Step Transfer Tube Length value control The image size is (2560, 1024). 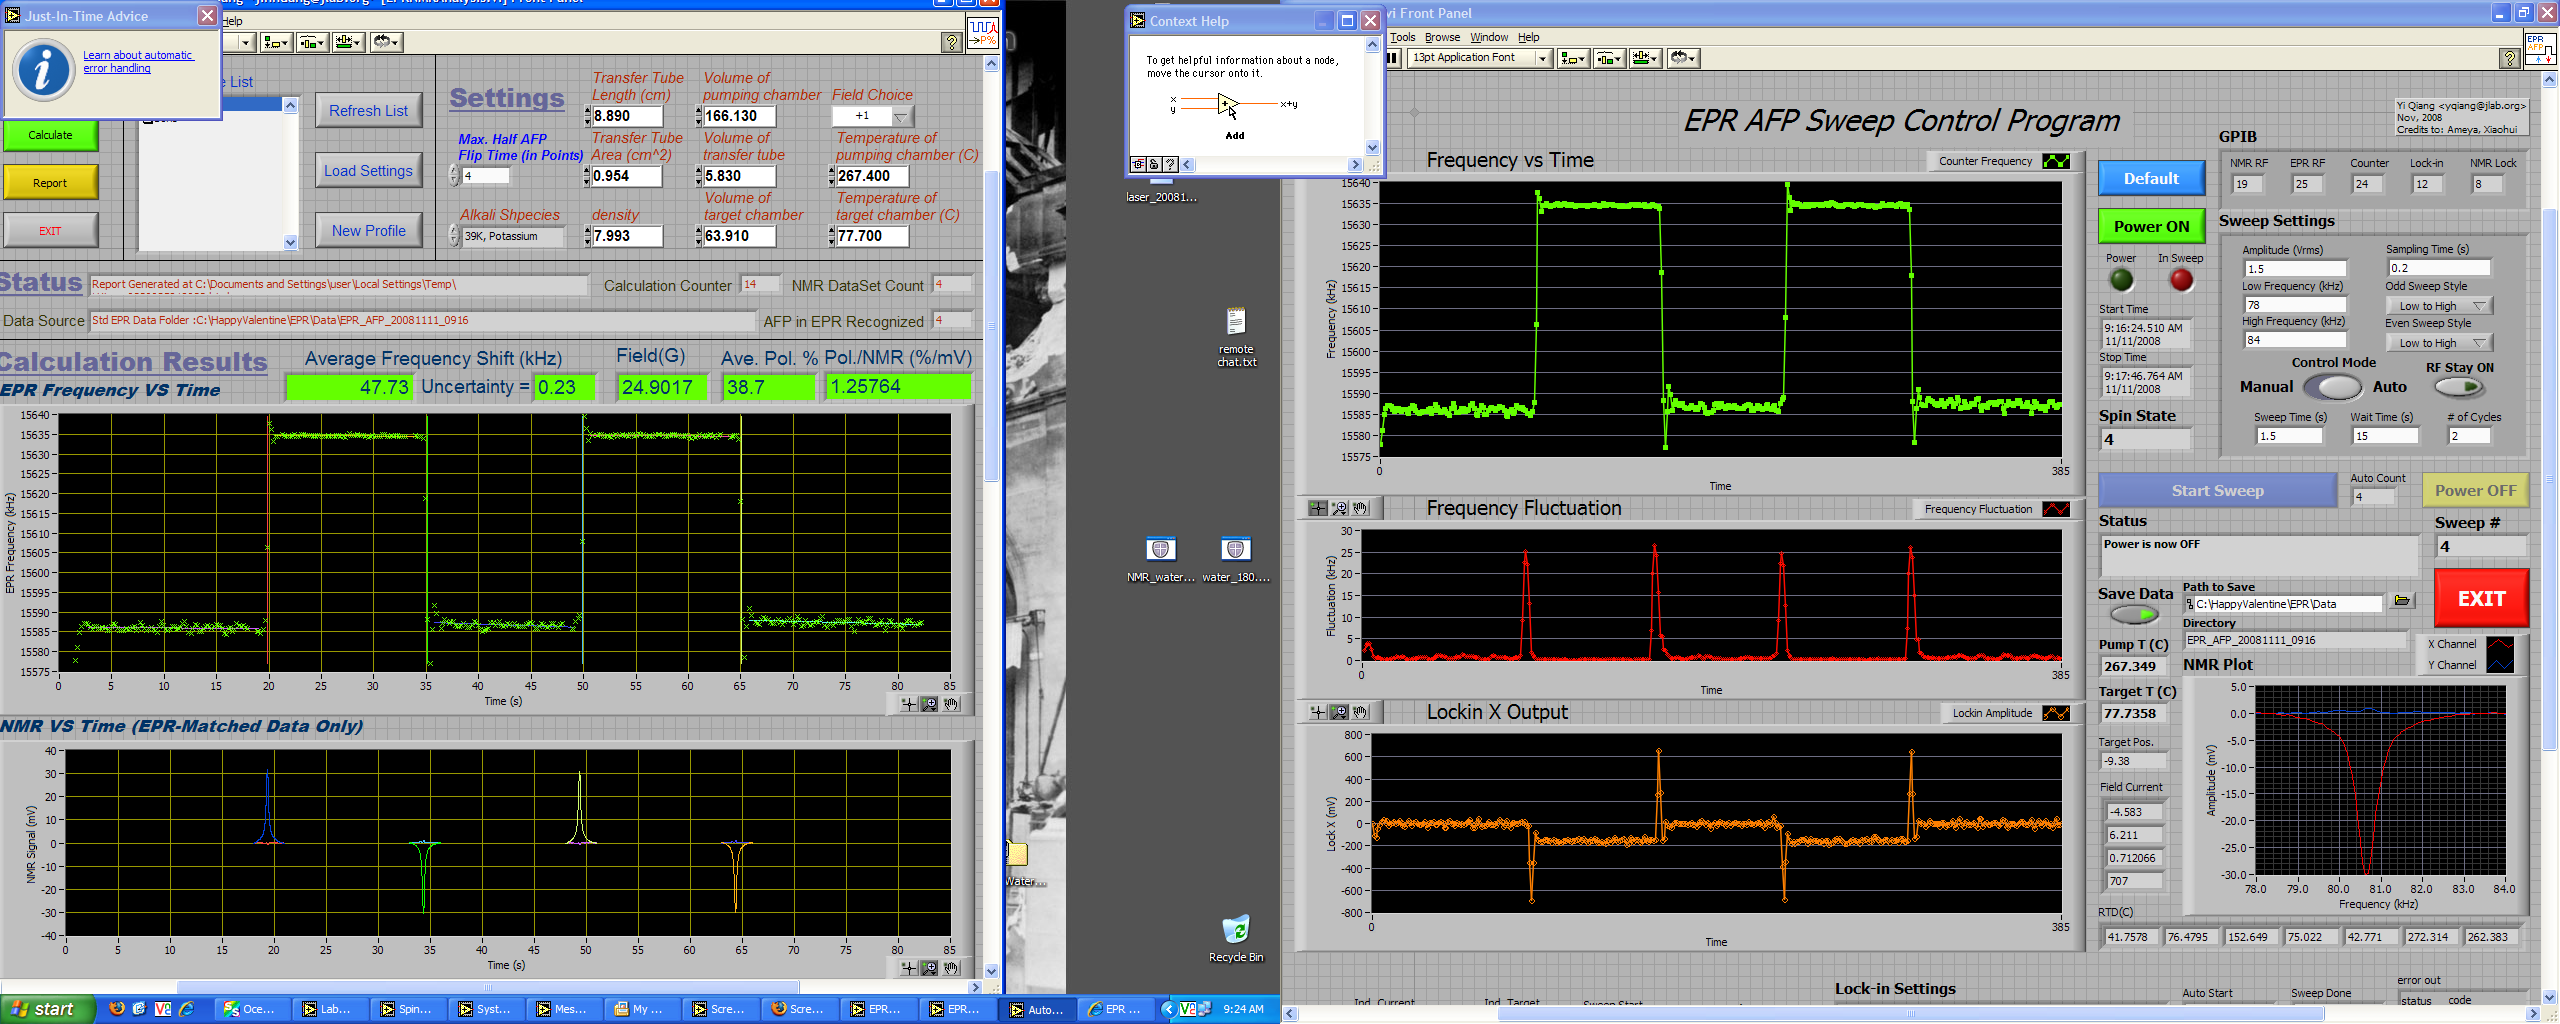[x=587, y=116]
